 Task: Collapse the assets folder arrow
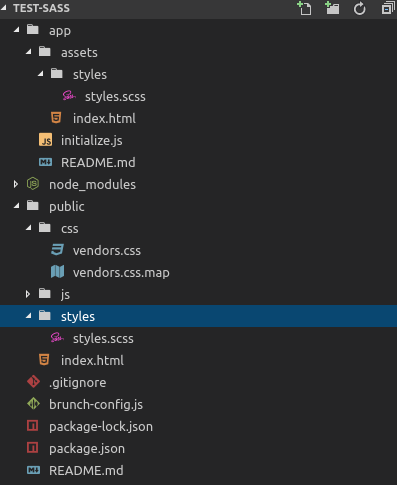[x=29, y=52]
